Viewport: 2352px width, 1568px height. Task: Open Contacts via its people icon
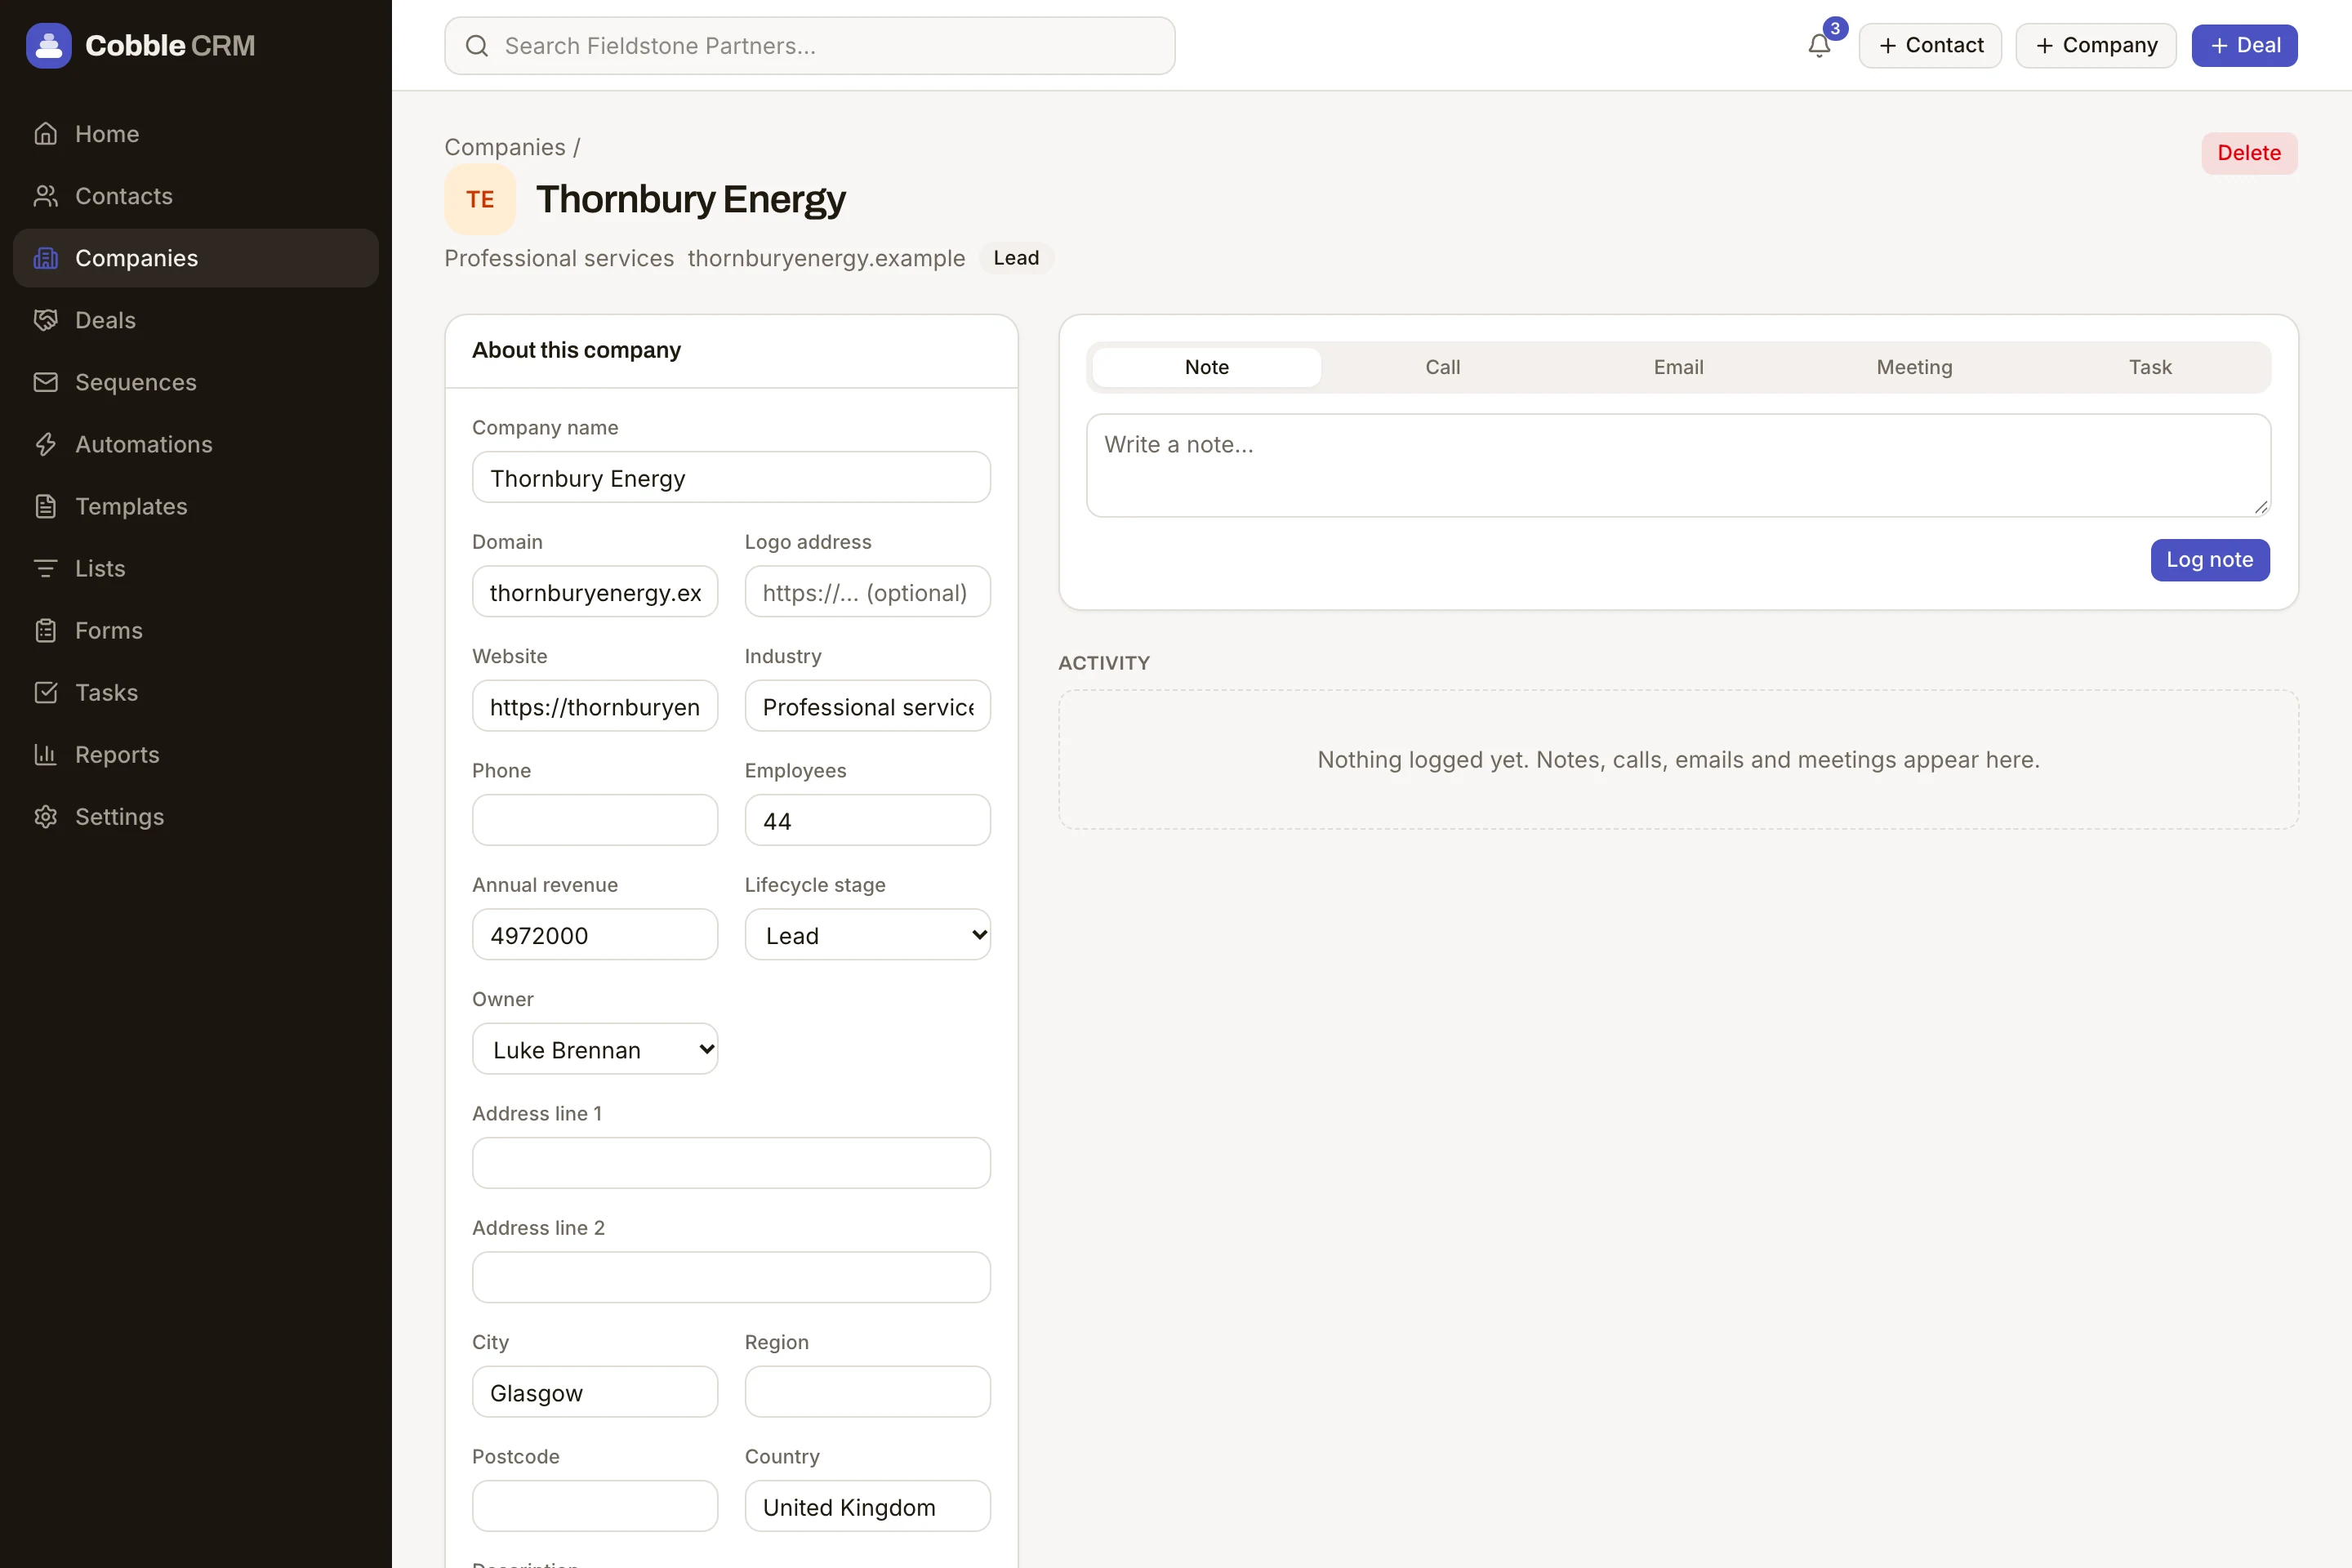[46, 196]
